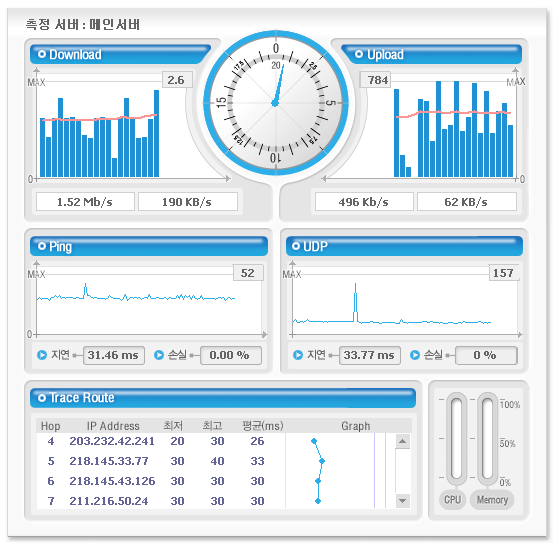Click the UDP loss play icon
The height and width of the screenshot is (547, 554).
415,355
